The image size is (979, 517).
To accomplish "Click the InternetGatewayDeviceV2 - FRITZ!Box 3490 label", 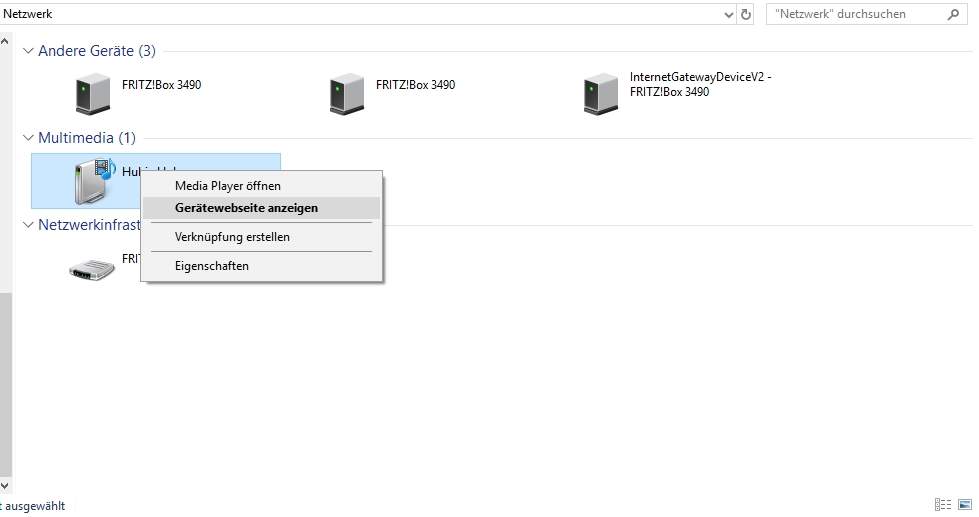I will (701, 84).
